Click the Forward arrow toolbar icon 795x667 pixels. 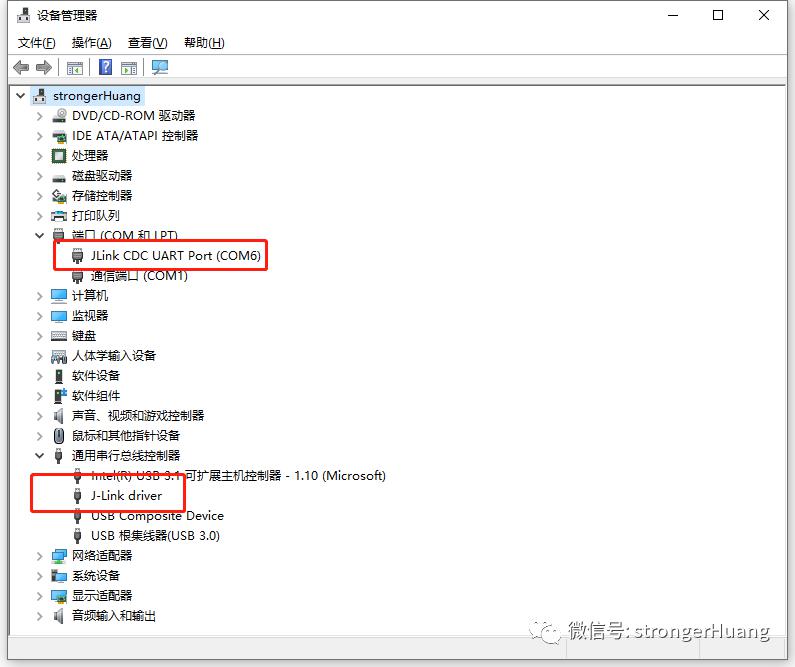[44, 67]
